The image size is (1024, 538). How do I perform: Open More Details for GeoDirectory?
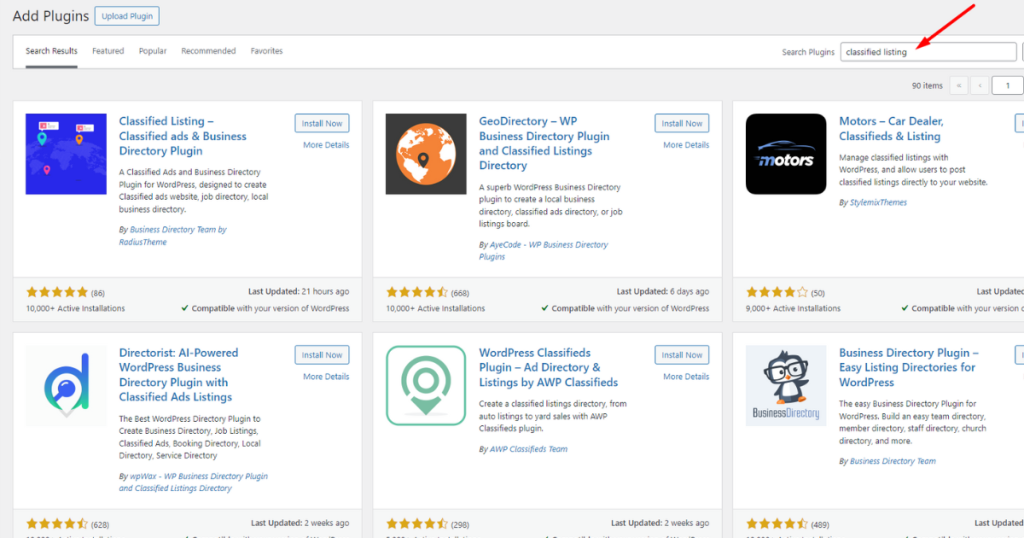click(686, 145)
